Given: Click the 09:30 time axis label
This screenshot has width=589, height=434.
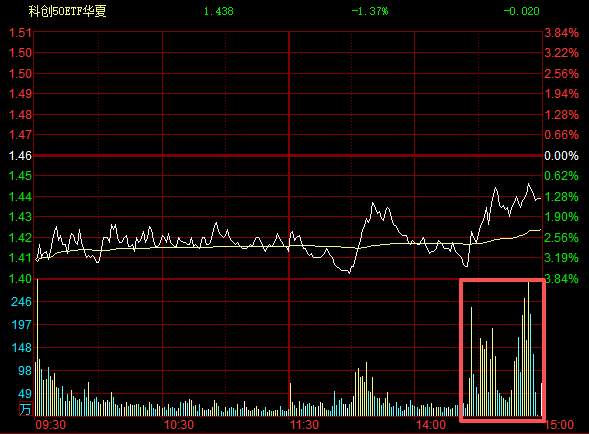Looking at the screenshot, I should click(51, 425).
